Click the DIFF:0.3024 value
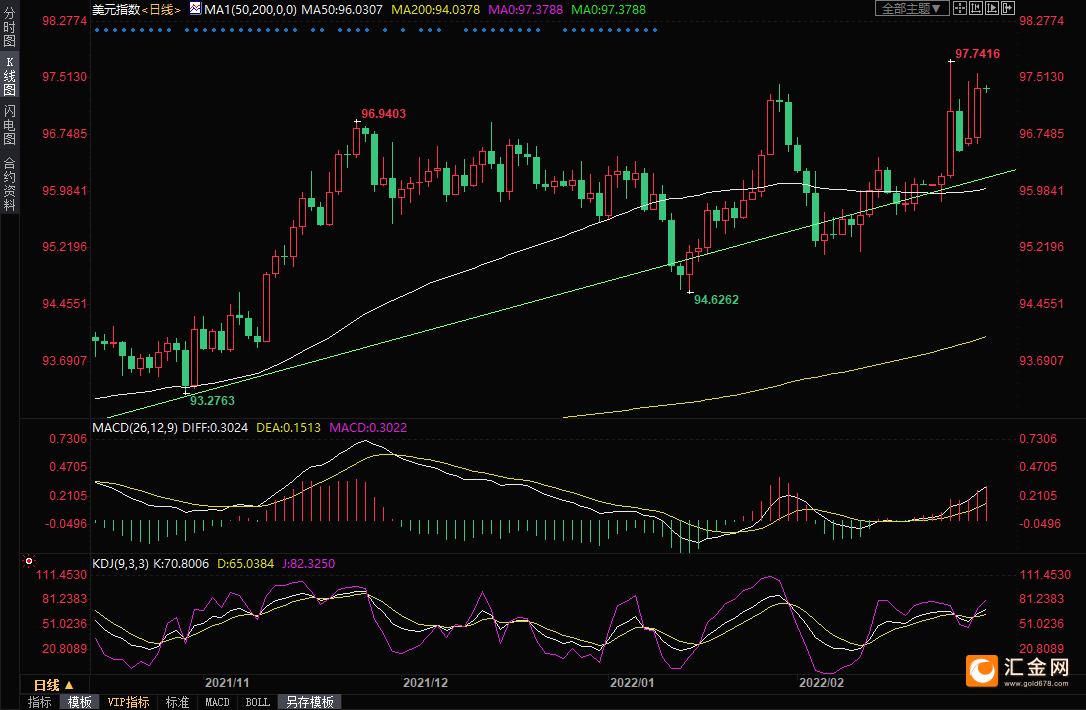The height and width of the screenshot is (710, 1086). 215,427
